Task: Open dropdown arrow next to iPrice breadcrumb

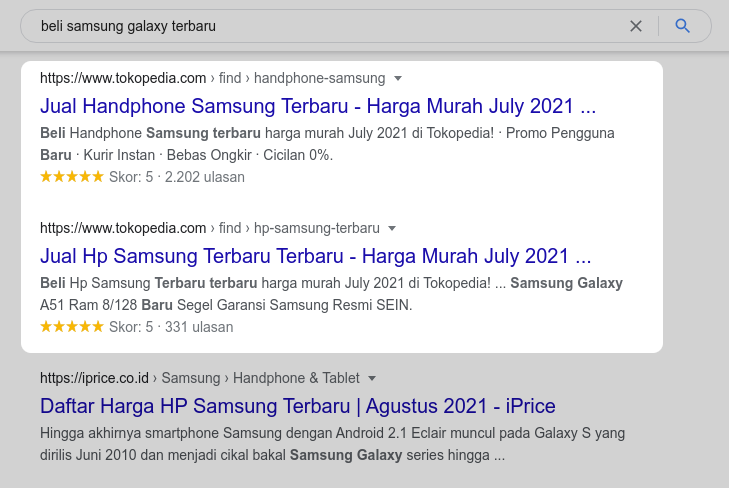Action: click(x=372, y=379)
